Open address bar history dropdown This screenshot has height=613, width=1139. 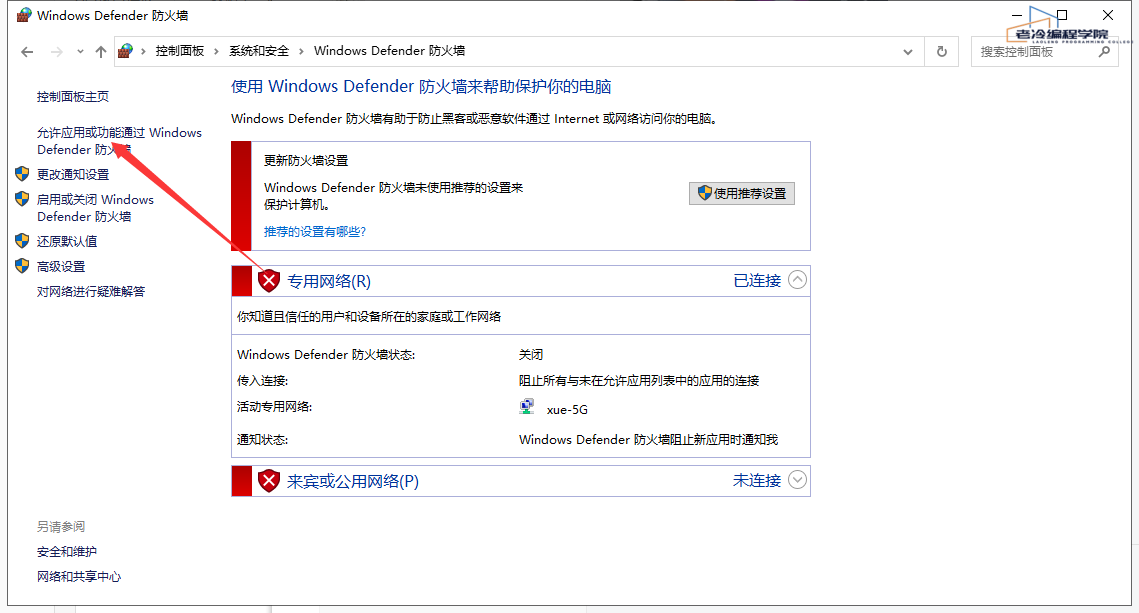[x=908, y=52]
